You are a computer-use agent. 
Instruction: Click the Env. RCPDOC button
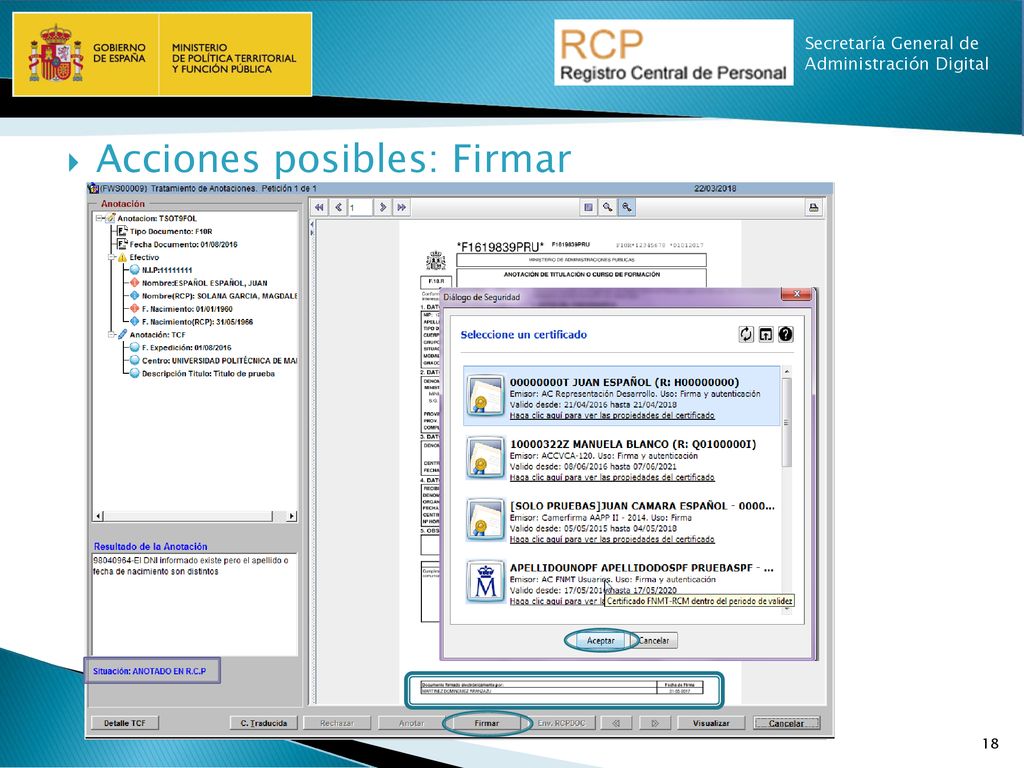coord(561,723)
